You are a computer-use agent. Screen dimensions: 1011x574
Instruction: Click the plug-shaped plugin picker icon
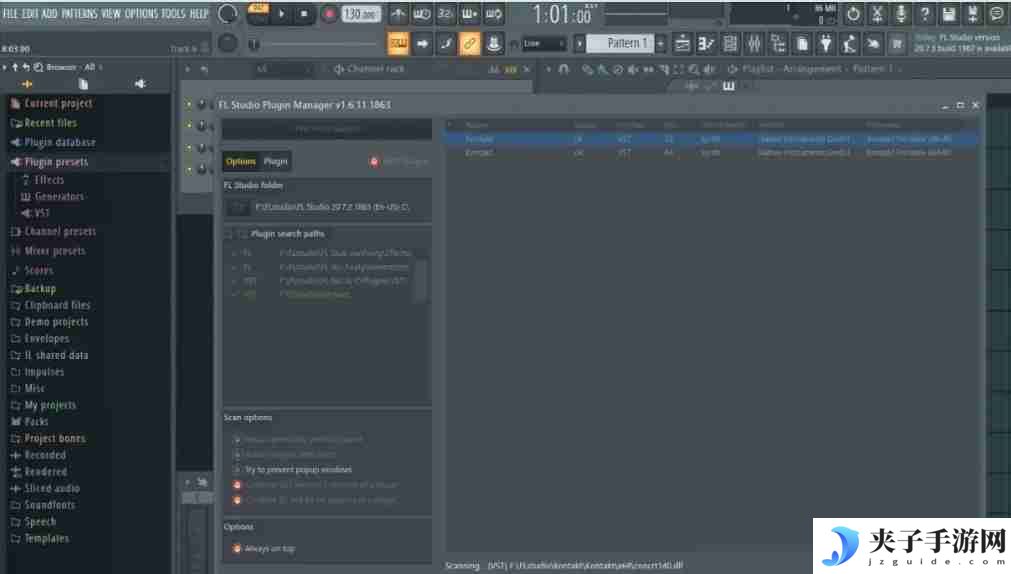tap(826, 44)
